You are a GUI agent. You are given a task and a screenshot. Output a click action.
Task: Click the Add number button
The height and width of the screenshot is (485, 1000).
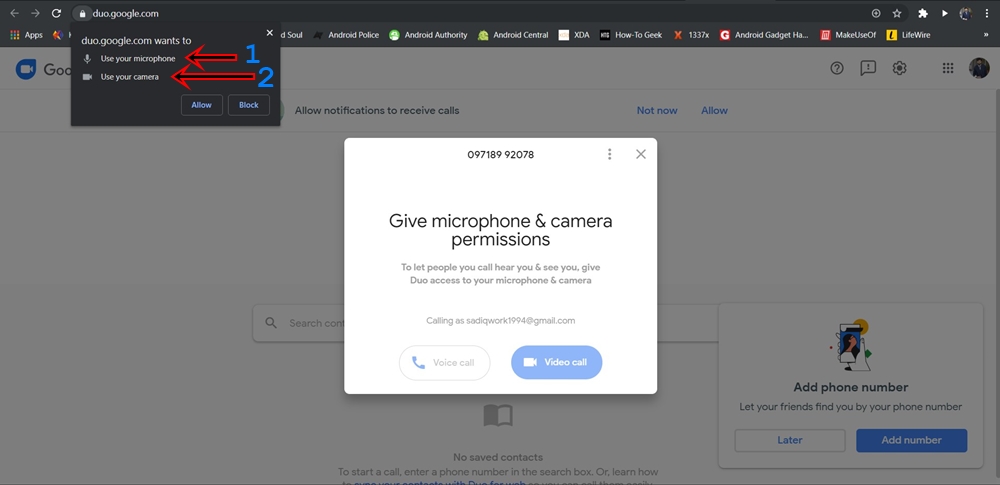point(911,440)
